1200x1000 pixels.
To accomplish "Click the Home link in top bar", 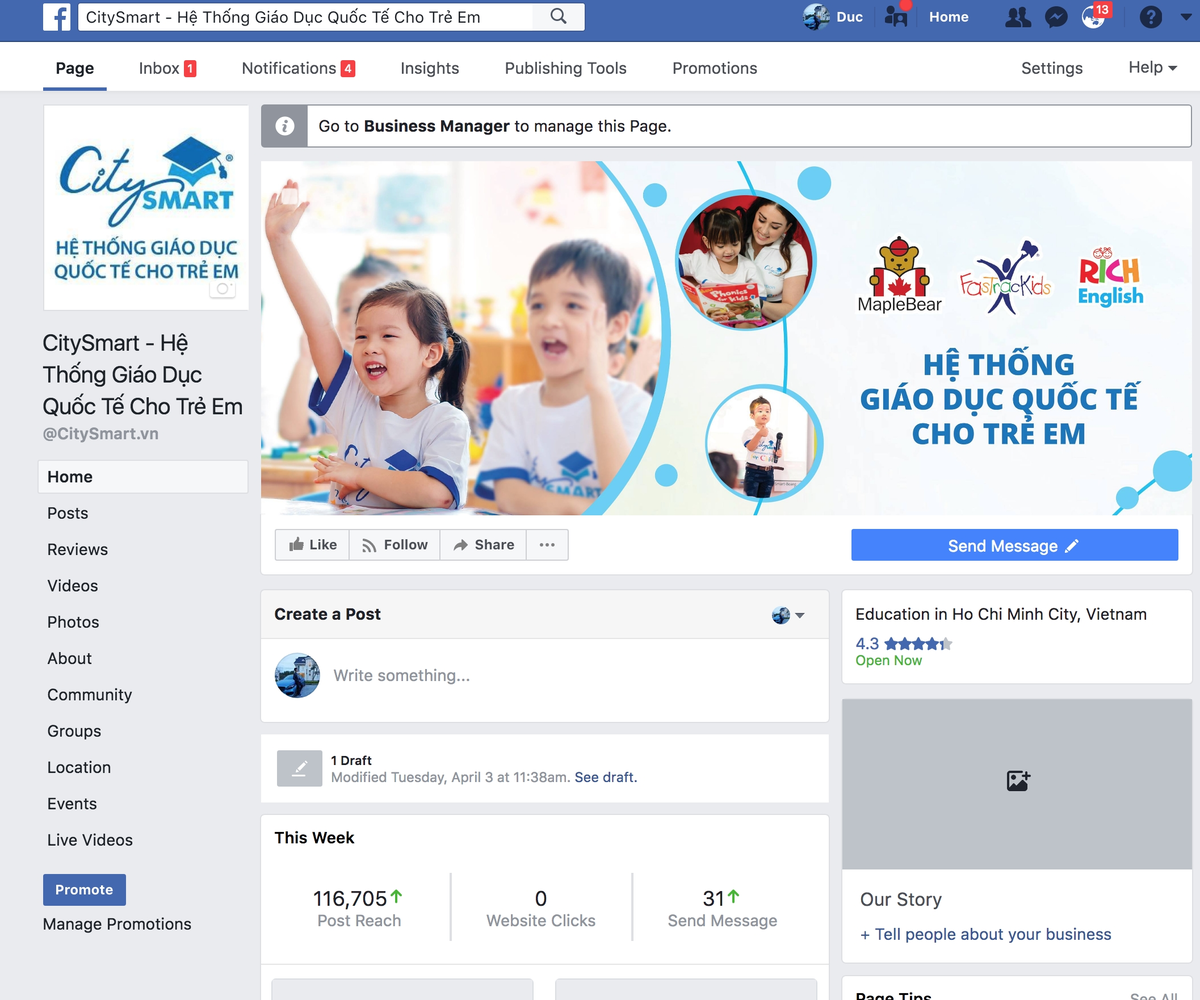I will click(949, 17).
